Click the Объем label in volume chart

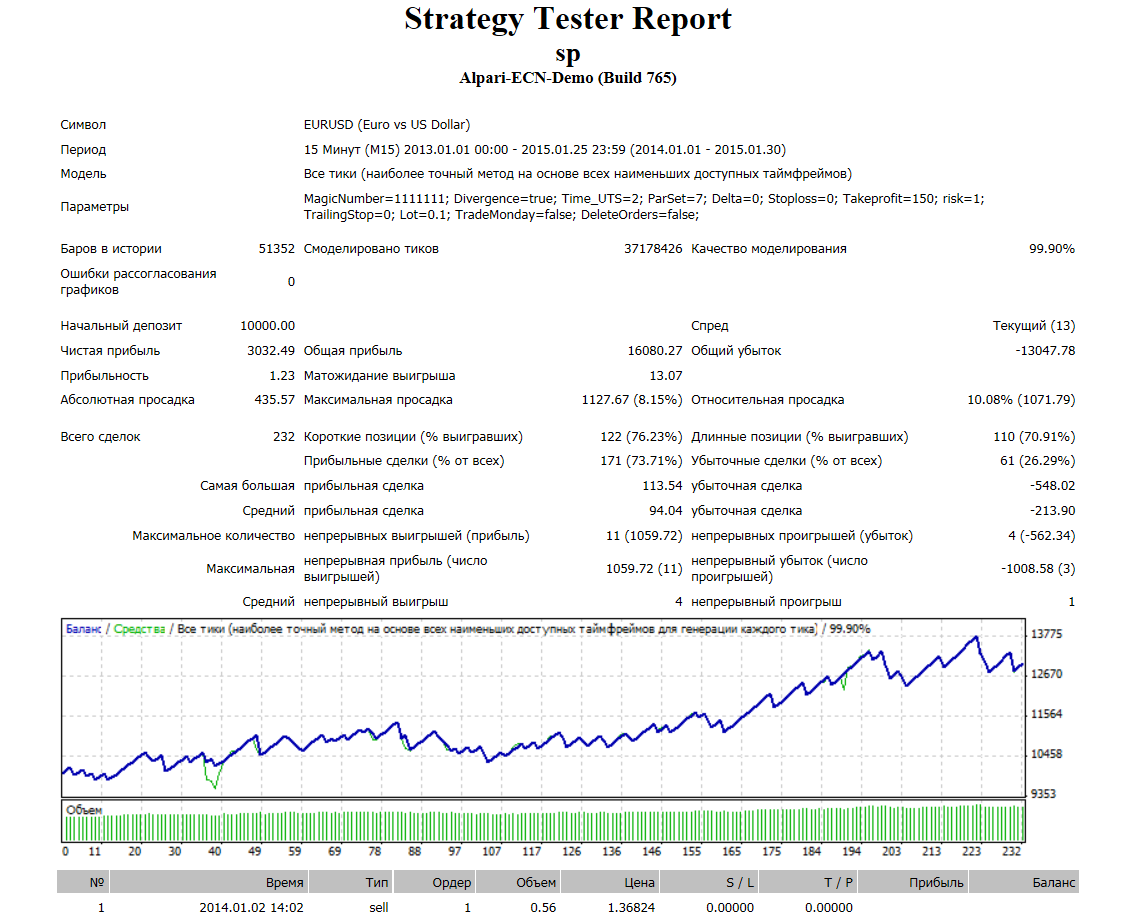pyautogui.click(x=84, y=810)
